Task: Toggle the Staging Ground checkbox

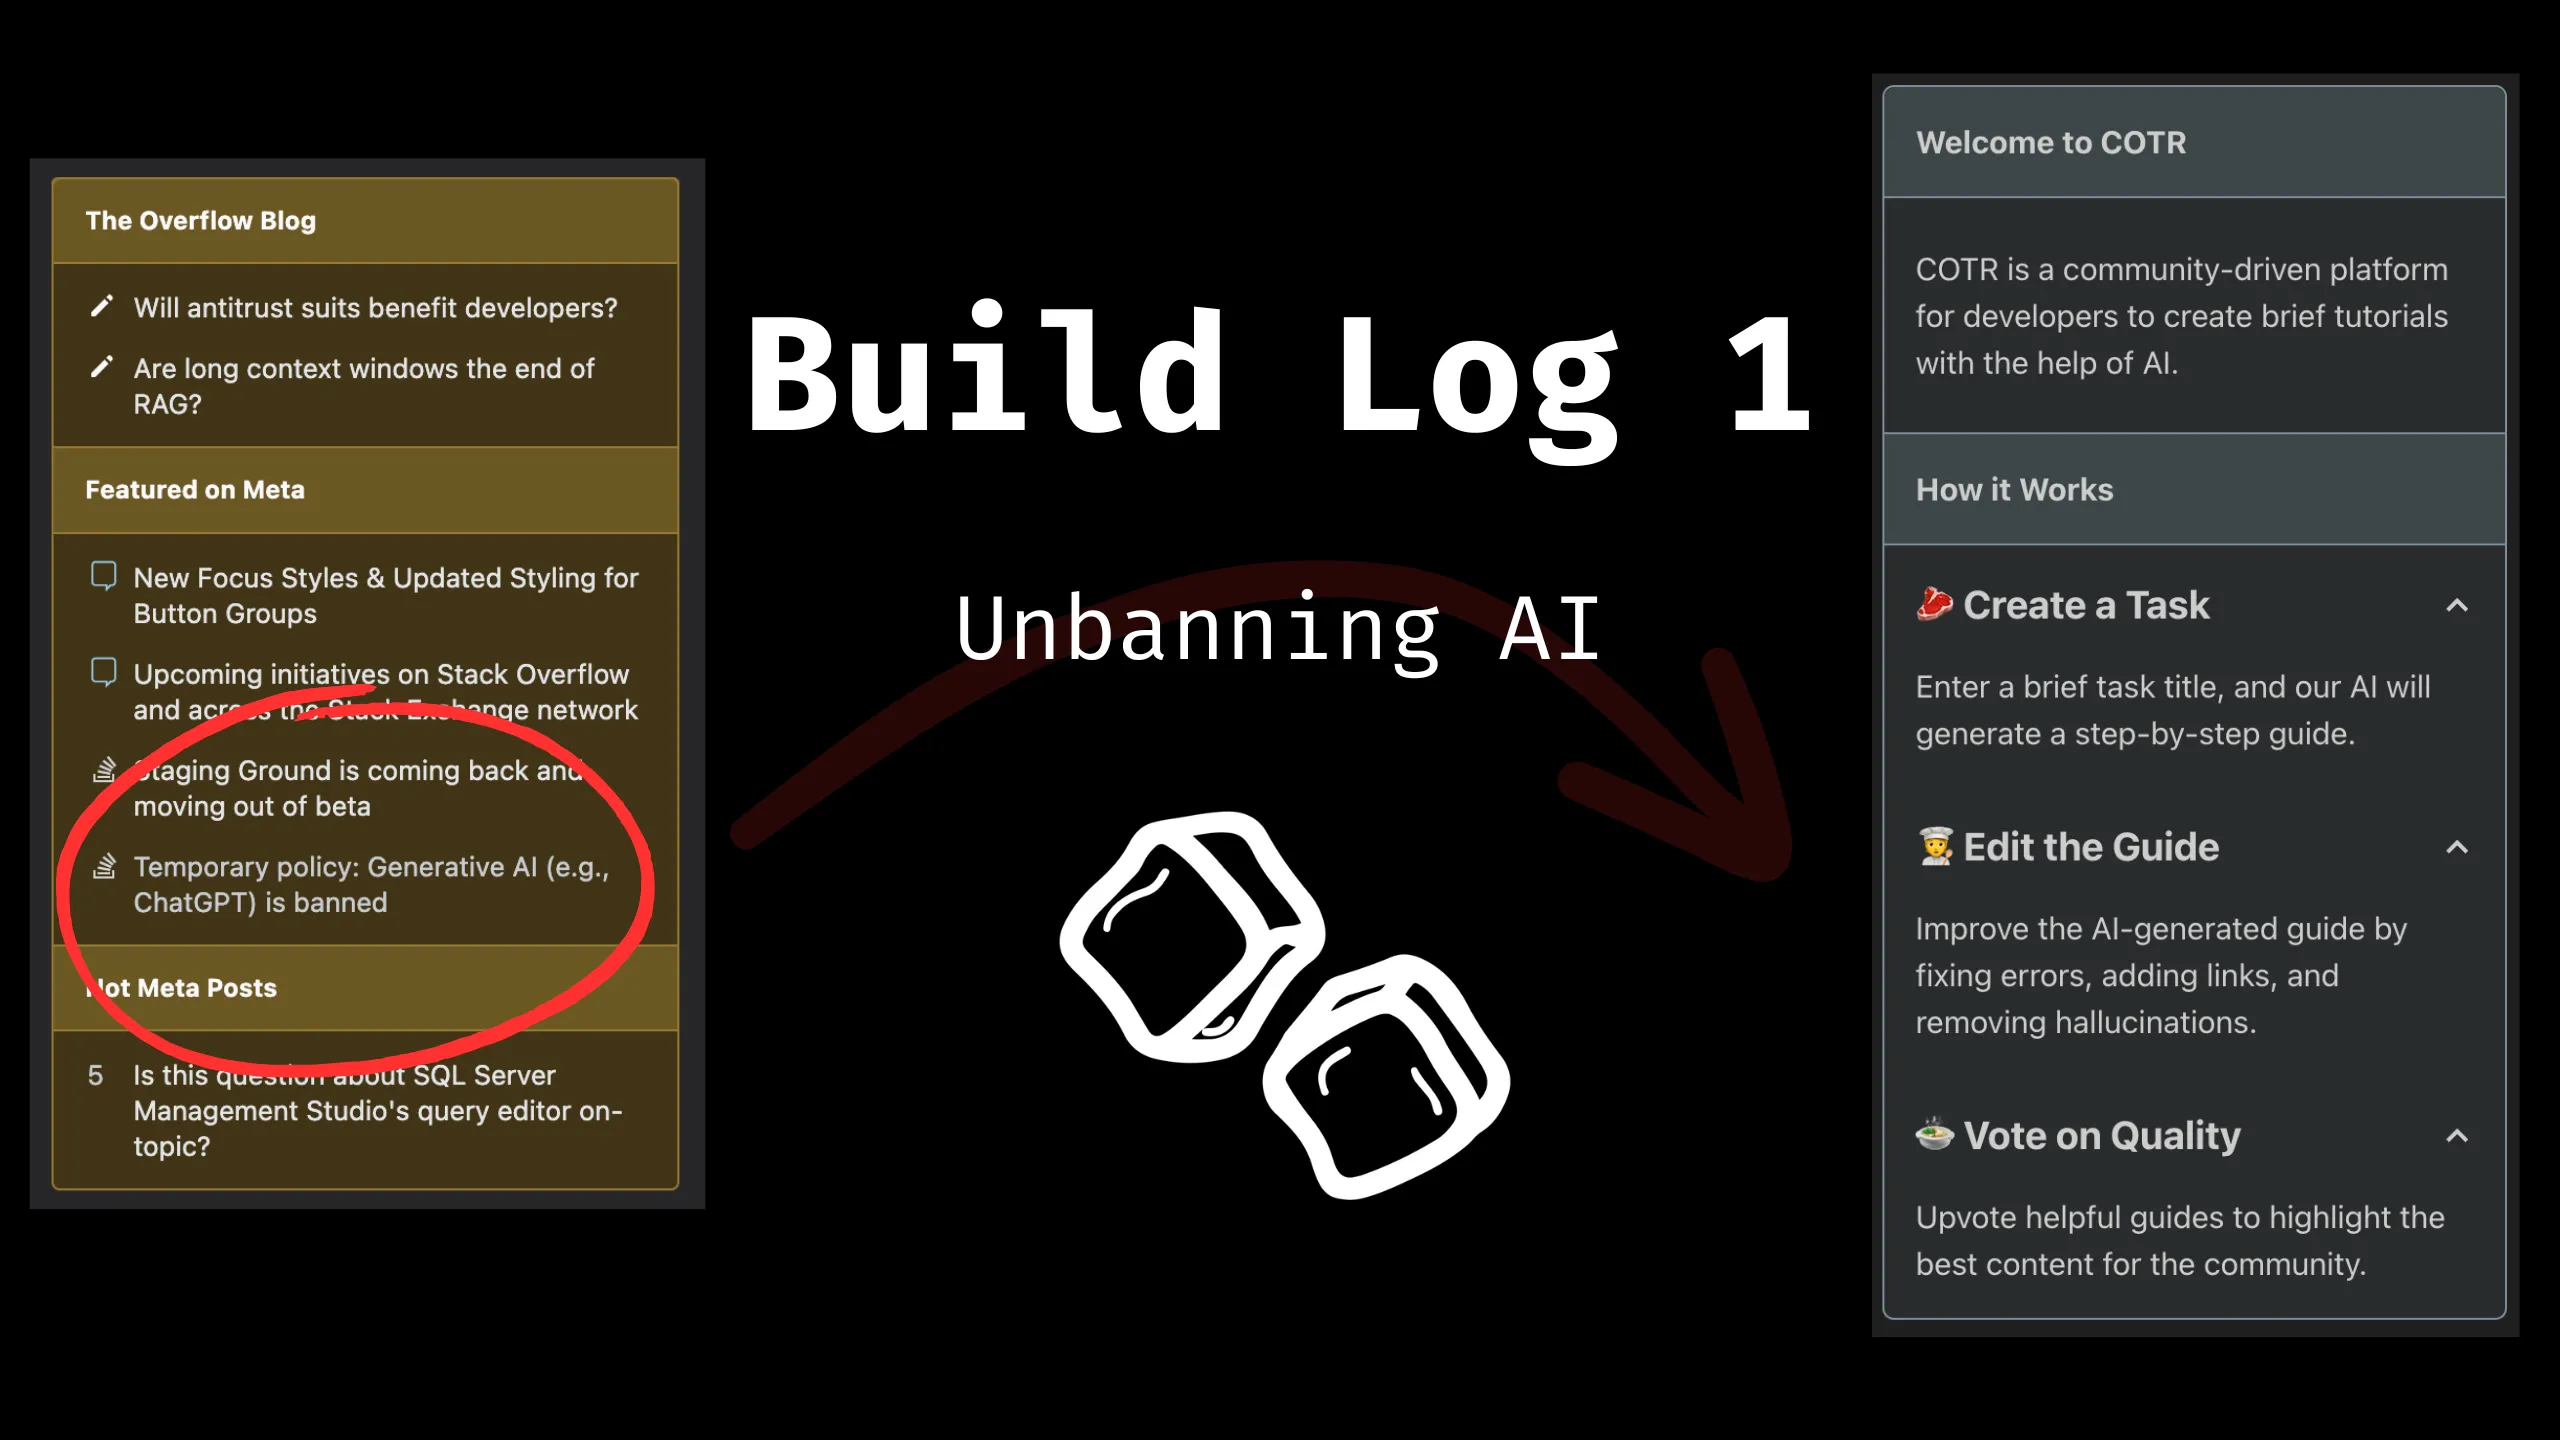Action: 105,770
